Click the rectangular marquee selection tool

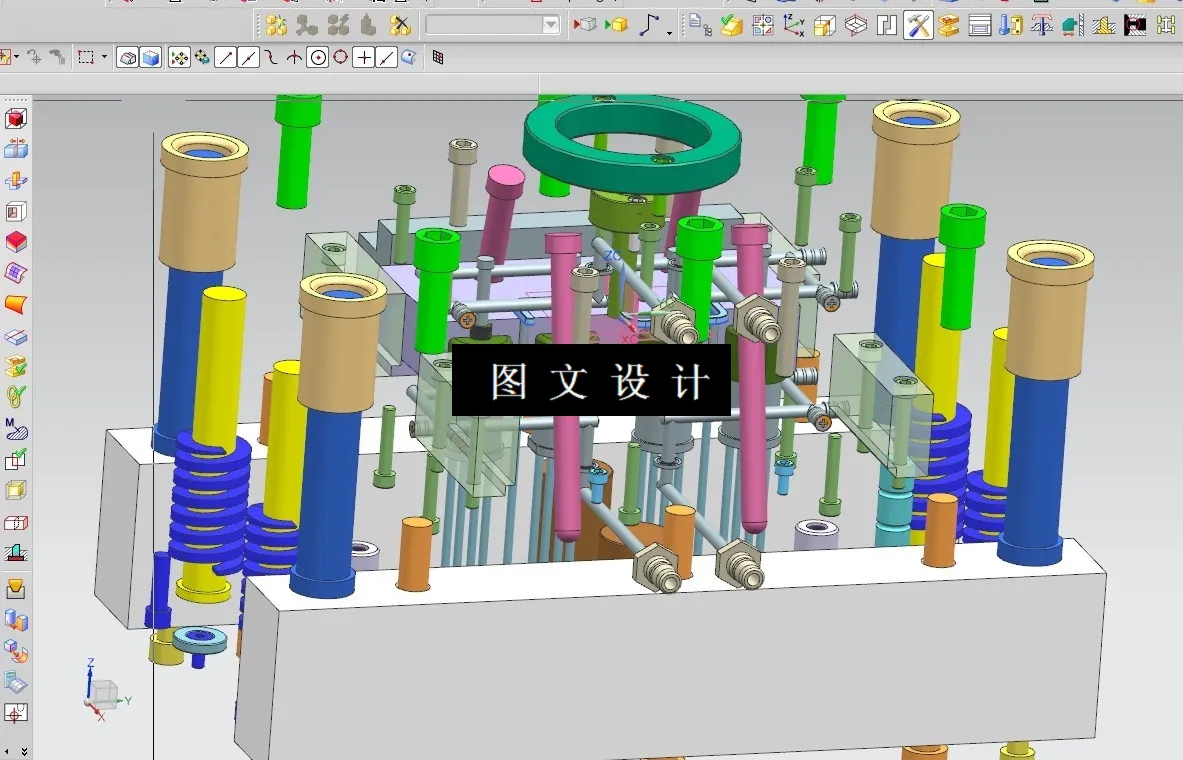[86, 57]
